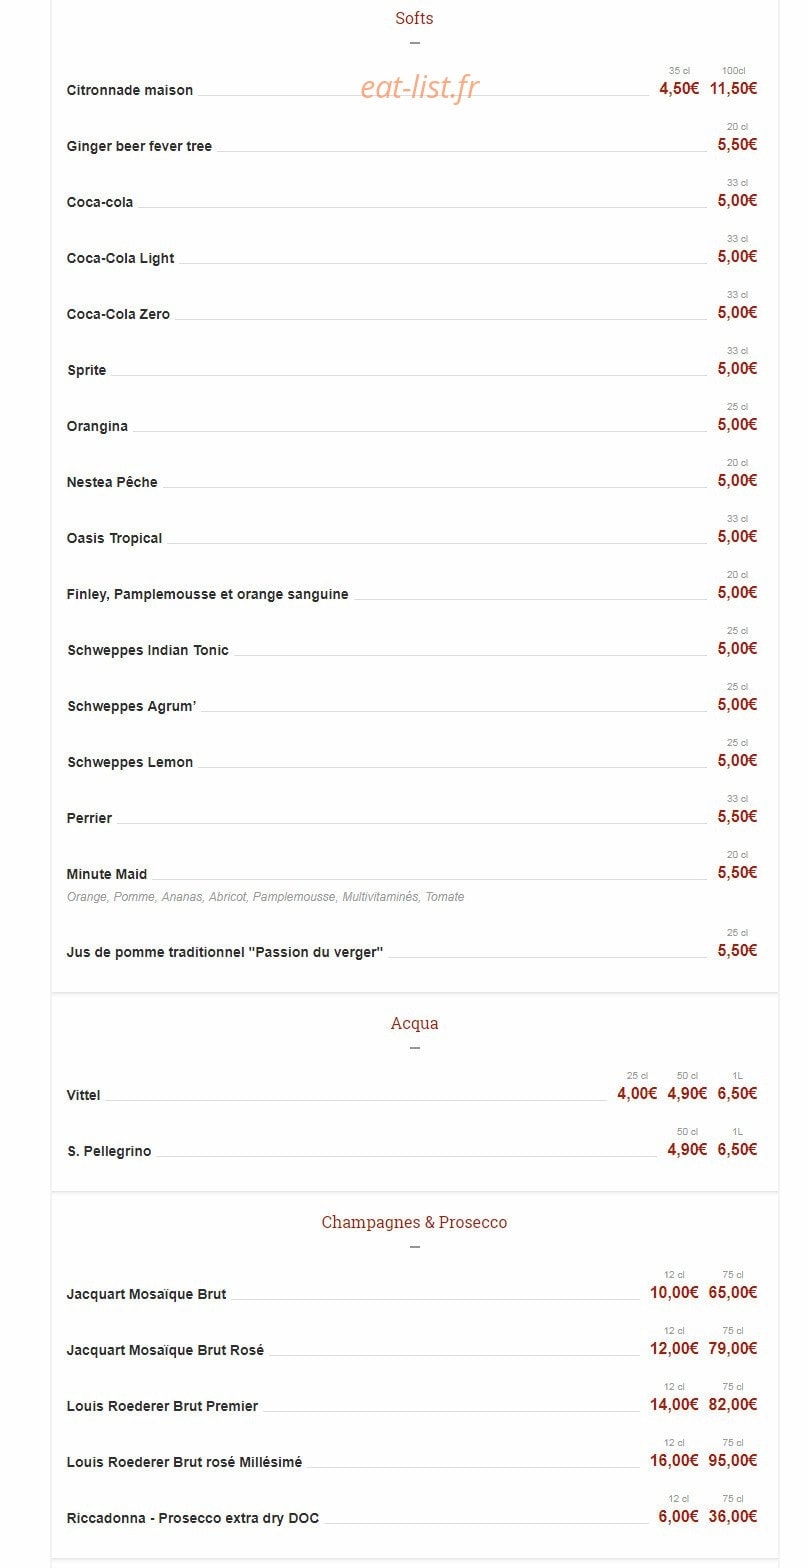Click the Nestea Pêche item
The height and width of the screenshot is (1568, 807).
pos(112,482)
